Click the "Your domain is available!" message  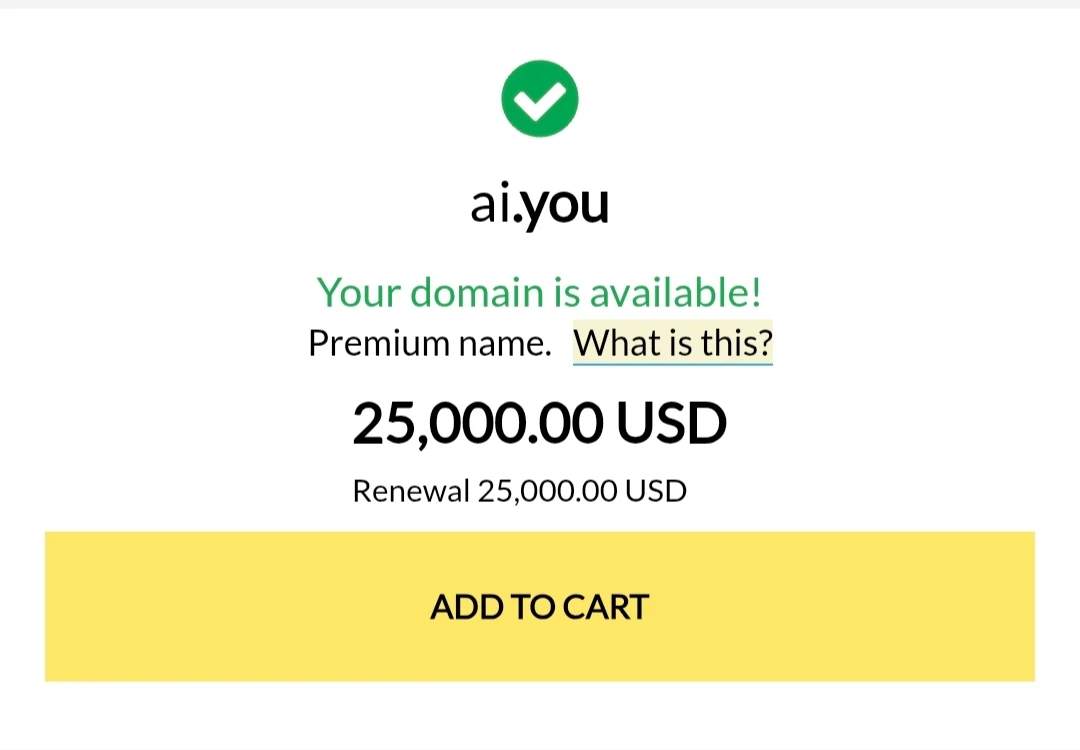click(540, 292)
